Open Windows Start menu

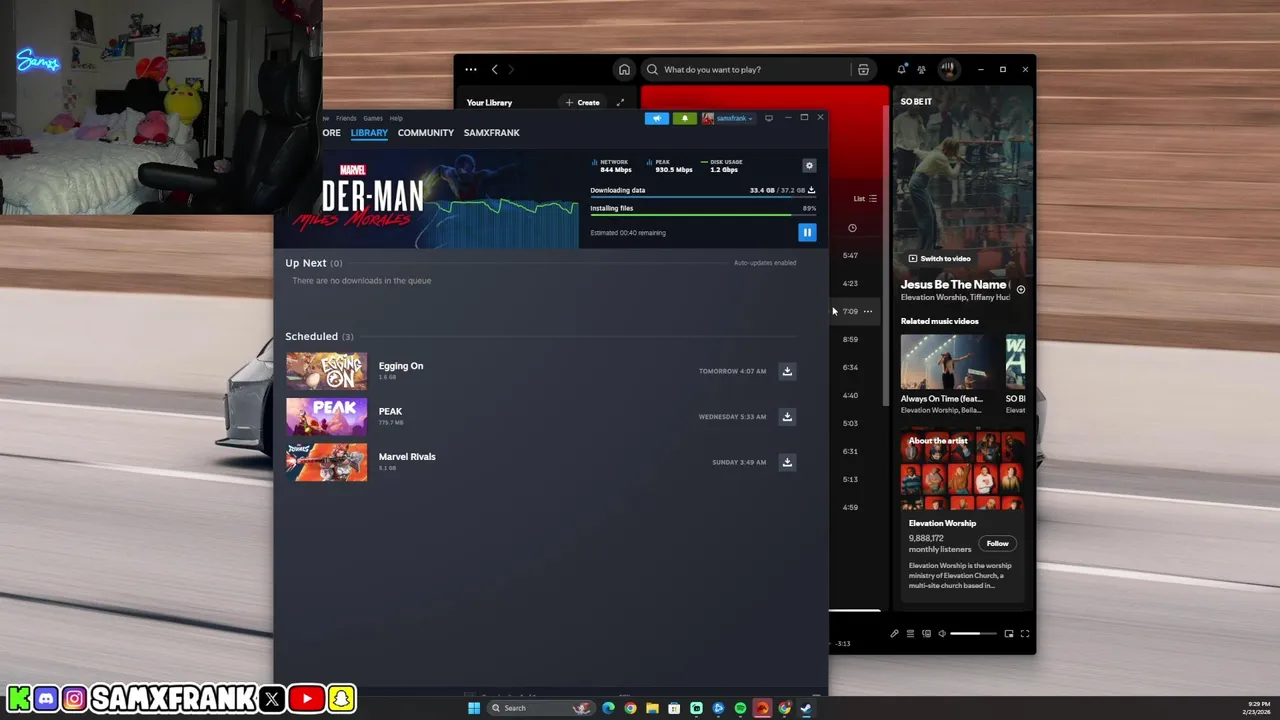474,708
